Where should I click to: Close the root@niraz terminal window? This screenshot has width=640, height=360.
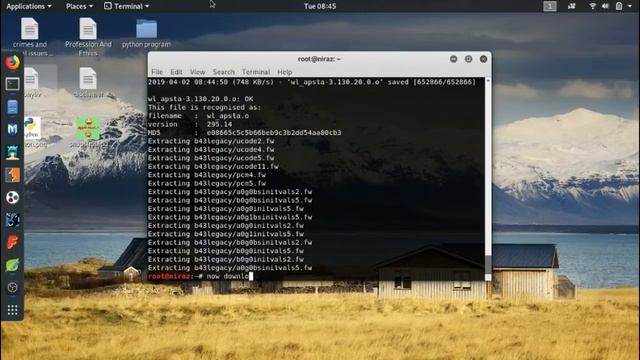[483, 59]
